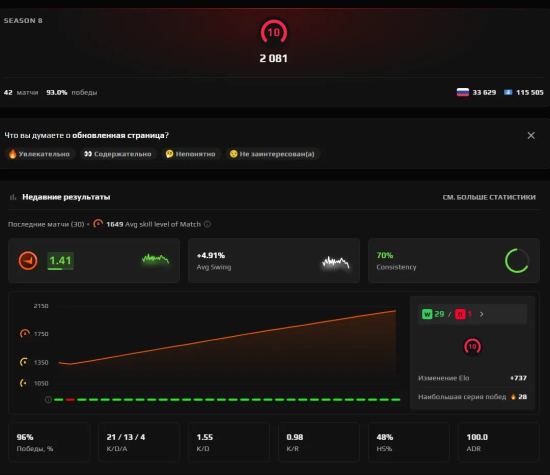Open the +4.91% Avg Swing card

click(x=274, y=261)
